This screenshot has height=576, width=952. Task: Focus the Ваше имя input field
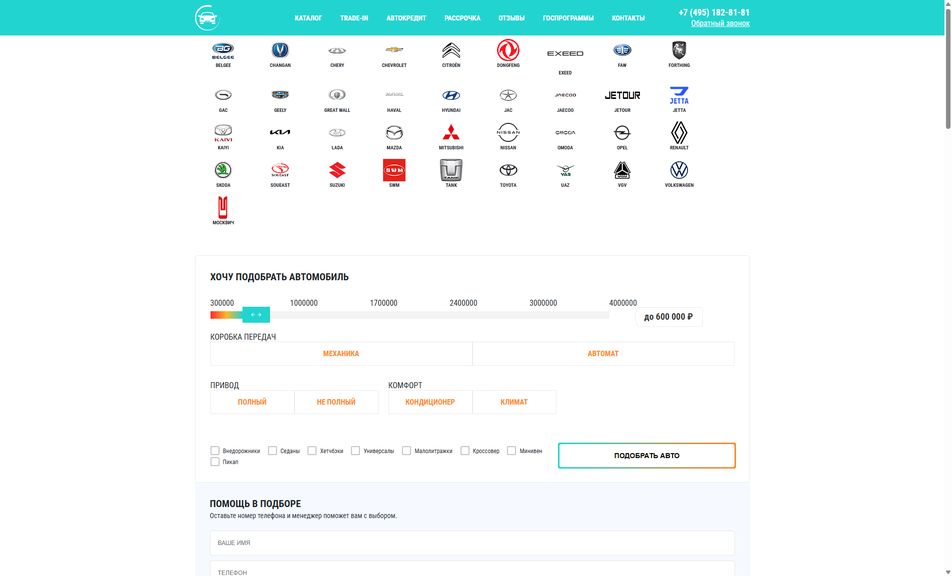coord(472,543)
